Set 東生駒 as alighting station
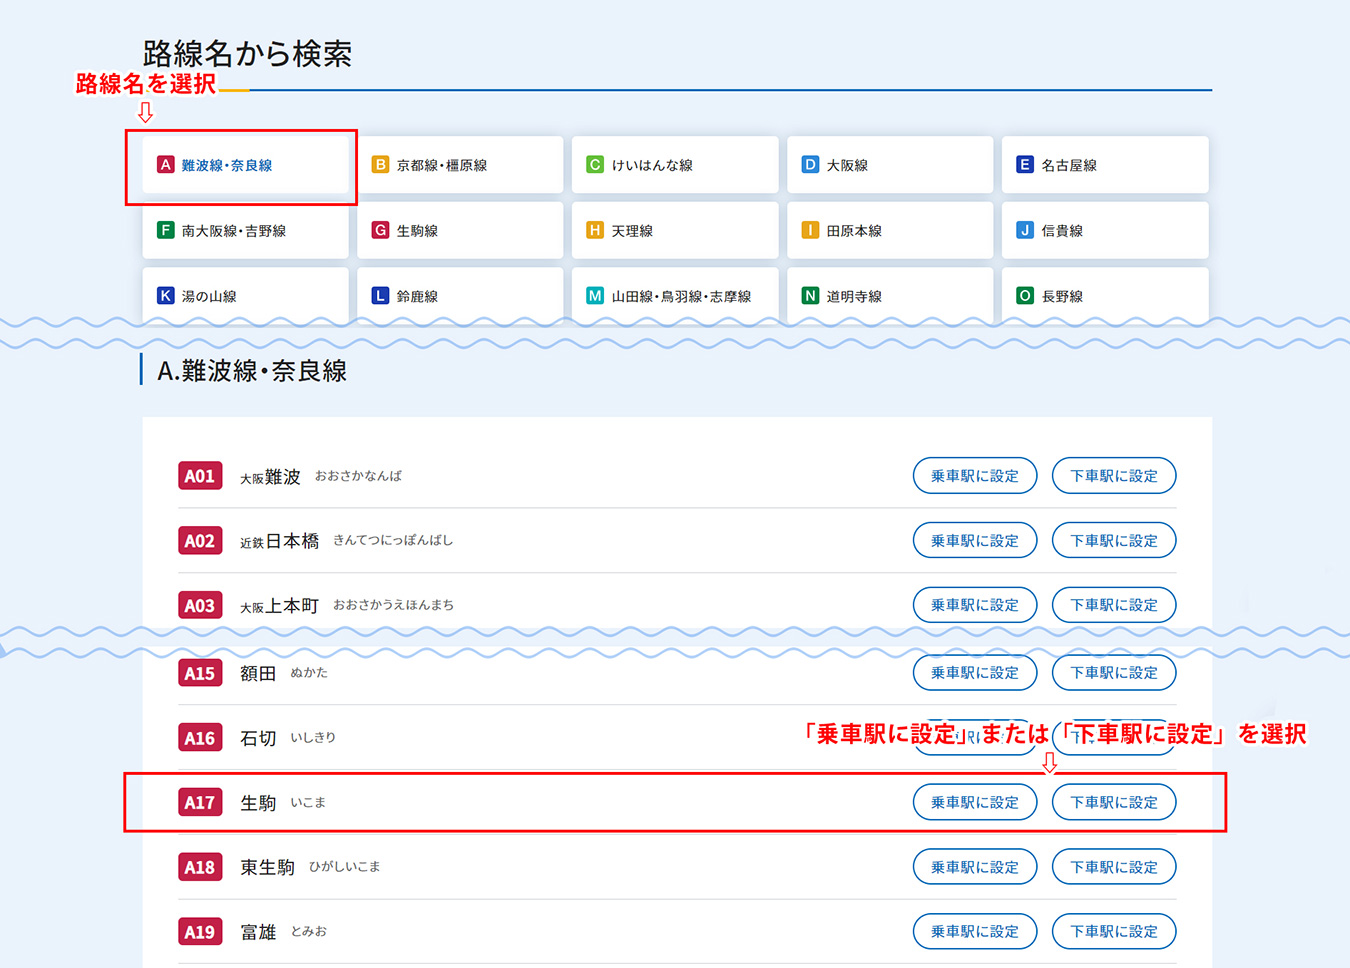Viewport: 1350px width, 968px height. point(1113,867)
